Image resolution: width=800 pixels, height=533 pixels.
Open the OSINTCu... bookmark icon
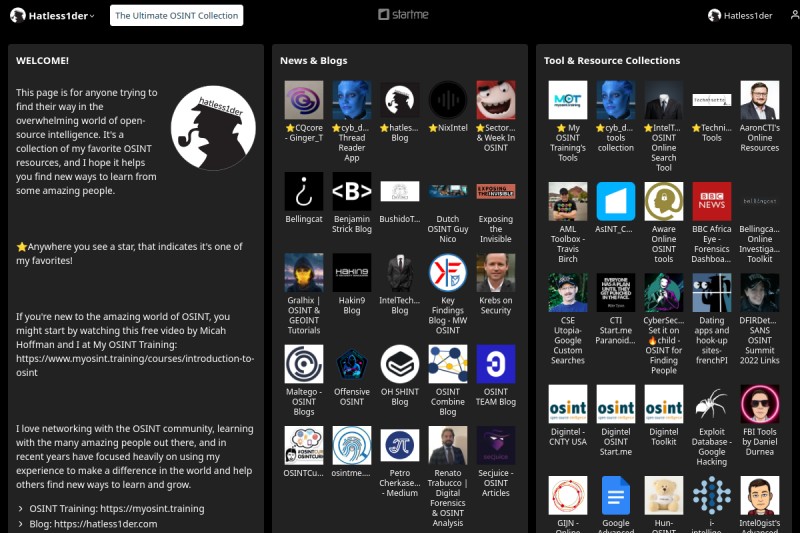point(304,445)
